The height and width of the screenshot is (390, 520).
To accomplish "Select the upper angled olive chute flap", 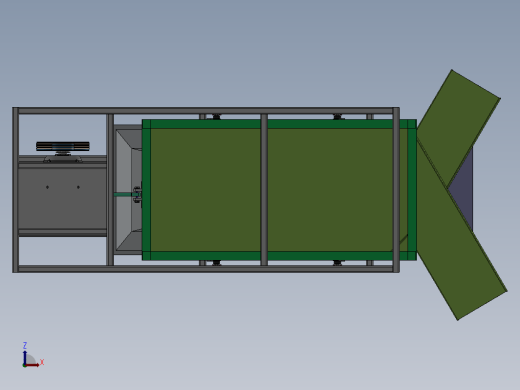I will [462, 123].
